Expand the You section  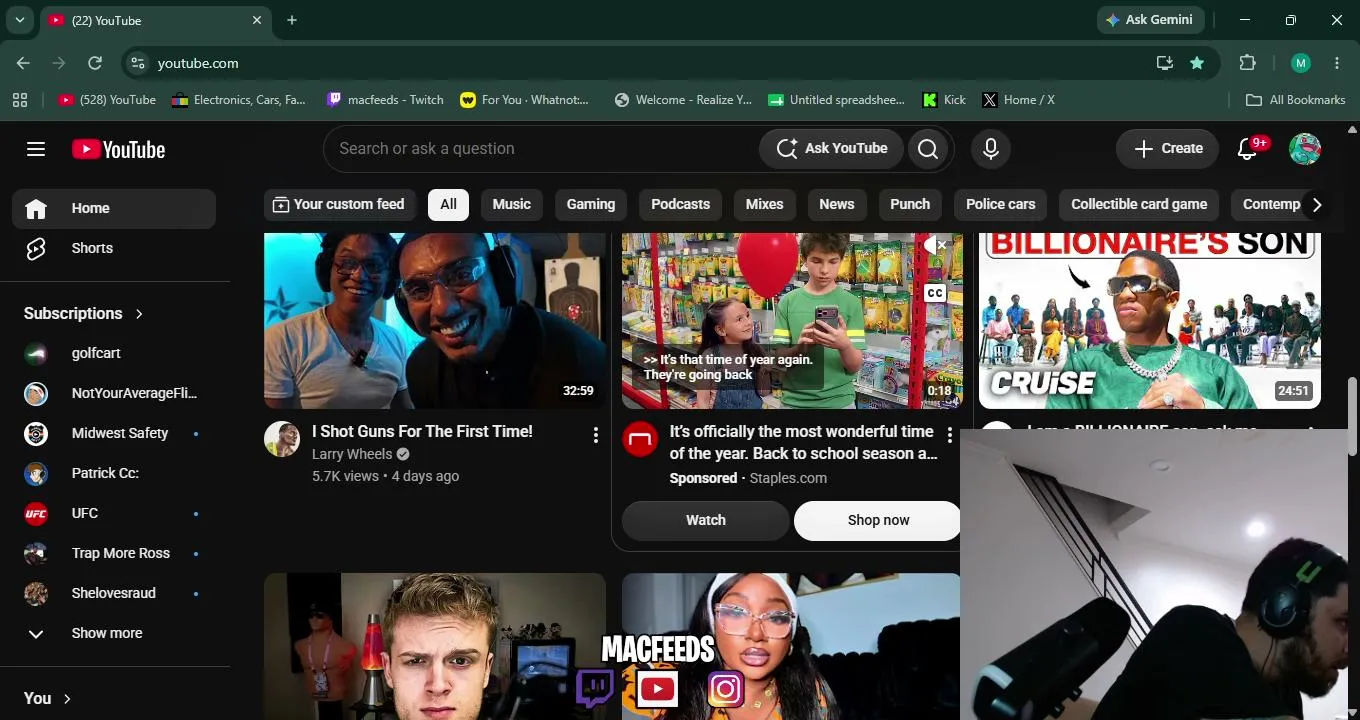point(48,698)
